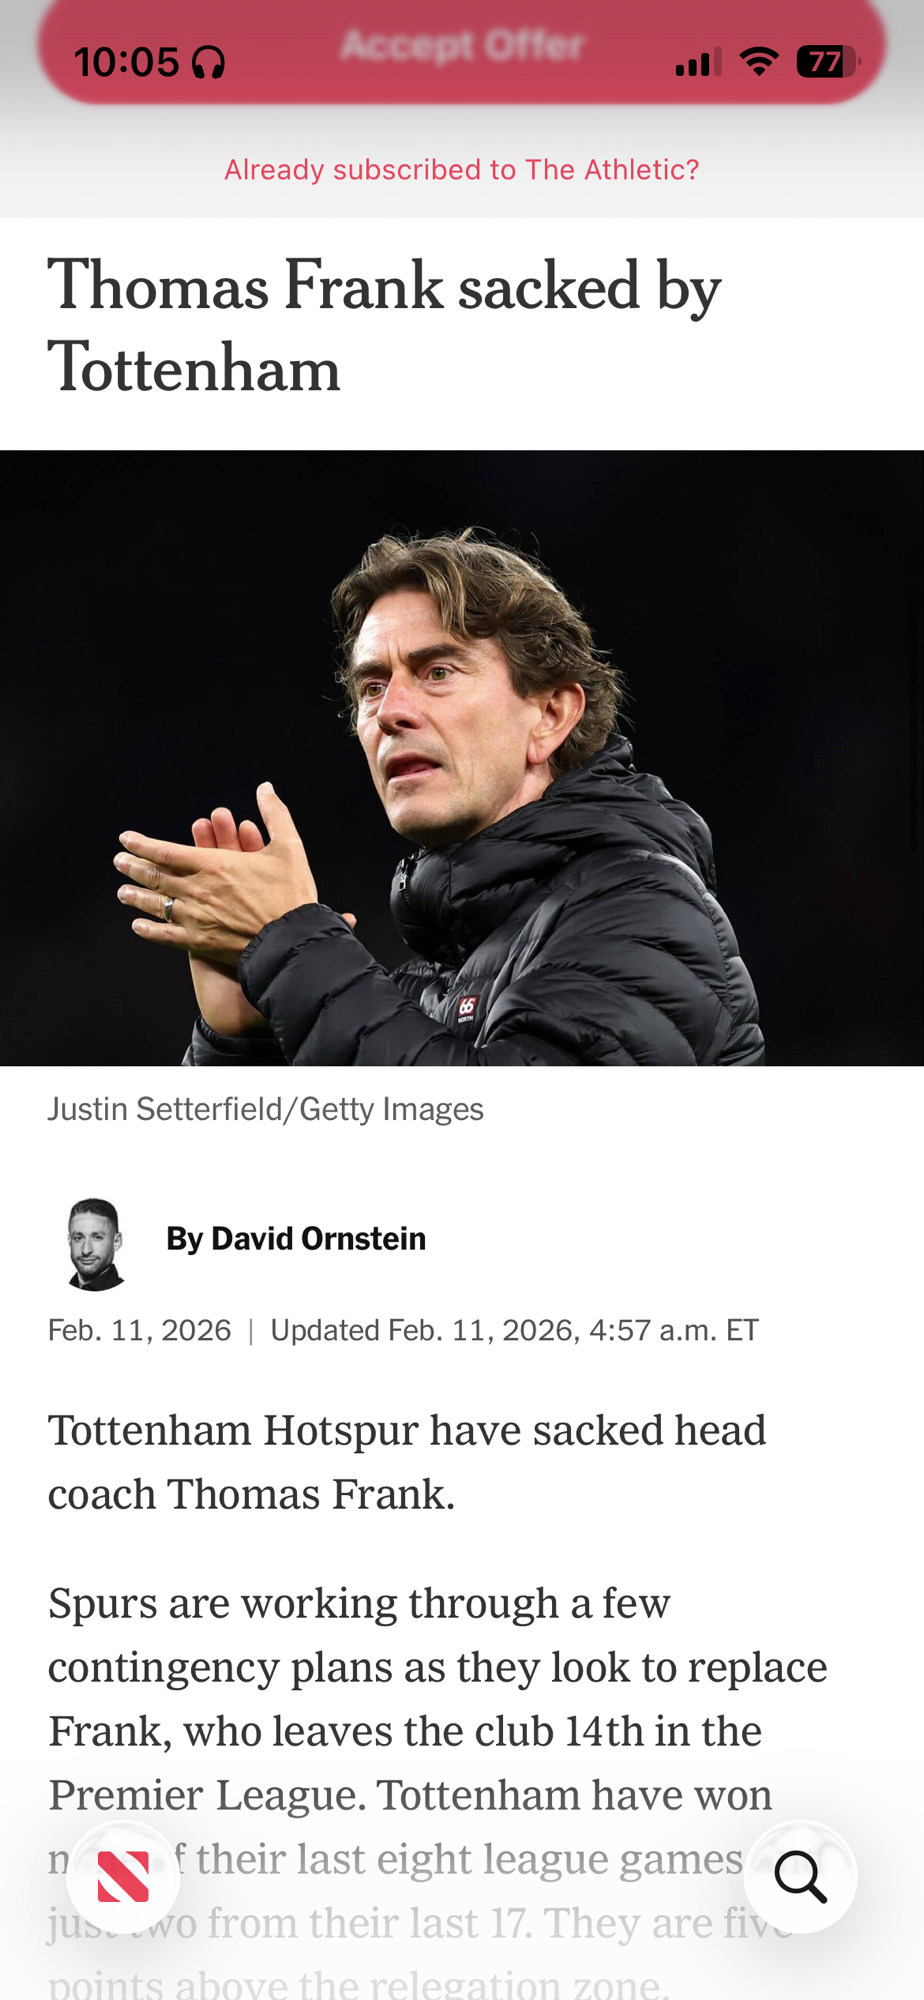Tap the Justin Setterfield/Getty Images caption
The image size is (924, 2000).
click(266, 1109)
